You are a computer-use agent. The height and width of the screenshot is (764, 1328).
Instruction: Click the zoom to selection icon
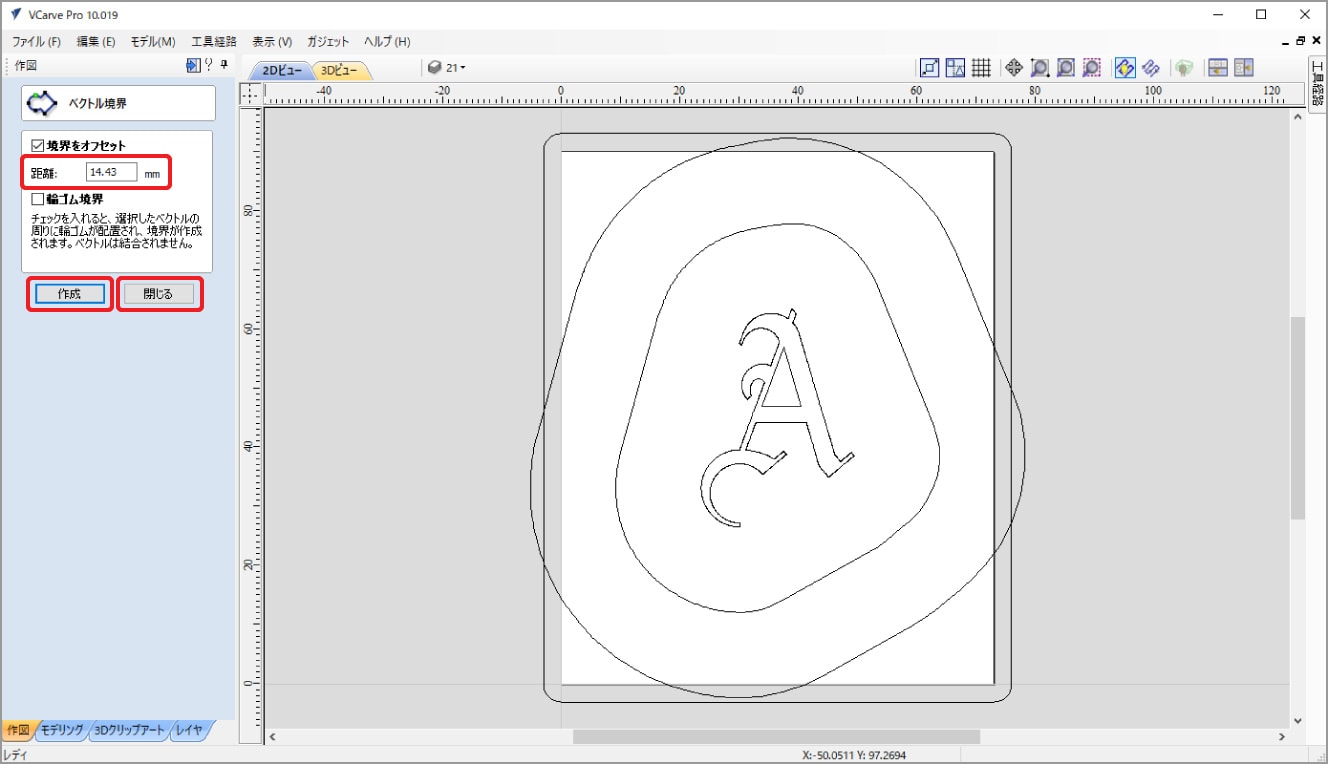(x=1092, y=68)
